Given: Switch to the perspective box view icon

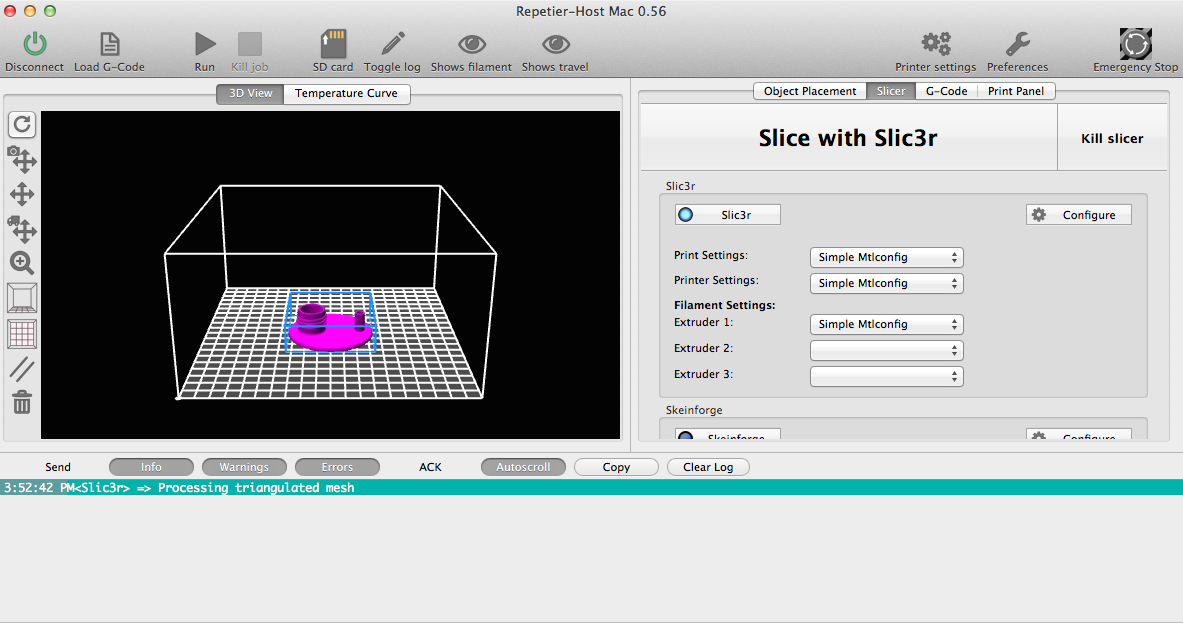Looking at the screenshot, I should click(22, 298).
